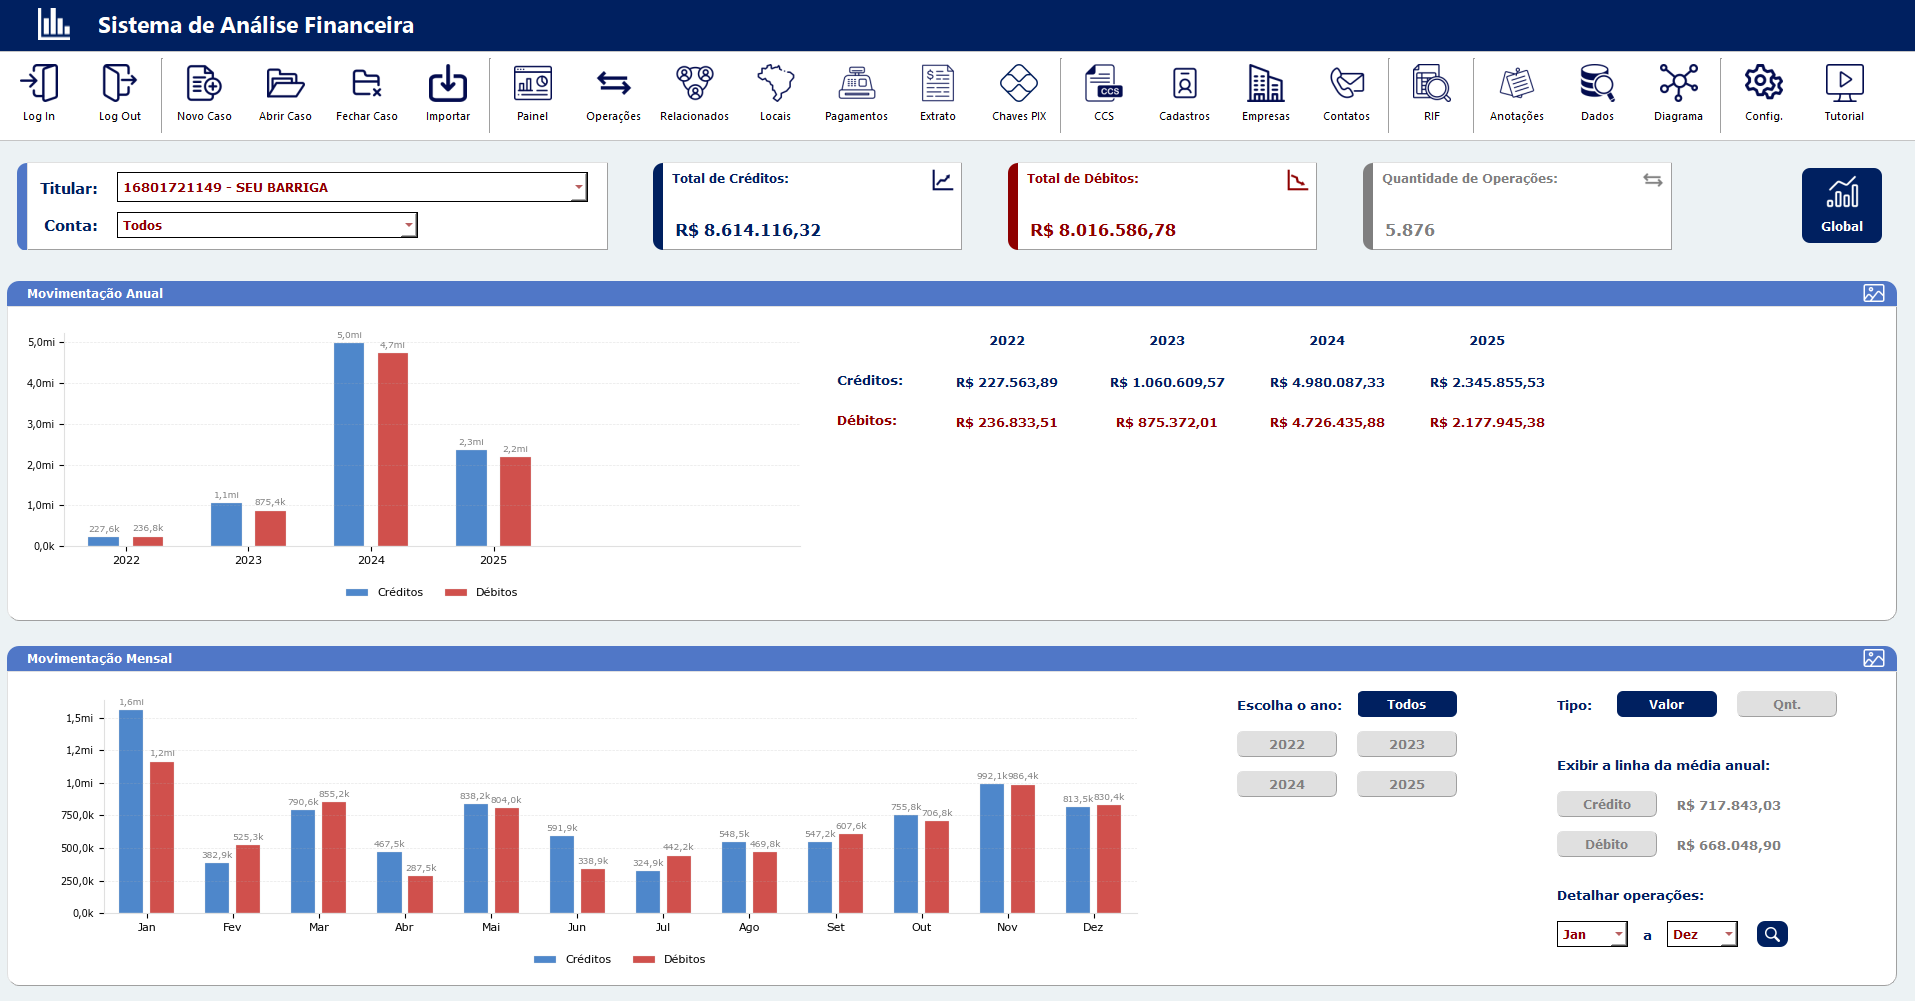This screenshot has width=1915, height=1001.
Task: Switch chart type to Qnt.
Action: point(1787,704)
